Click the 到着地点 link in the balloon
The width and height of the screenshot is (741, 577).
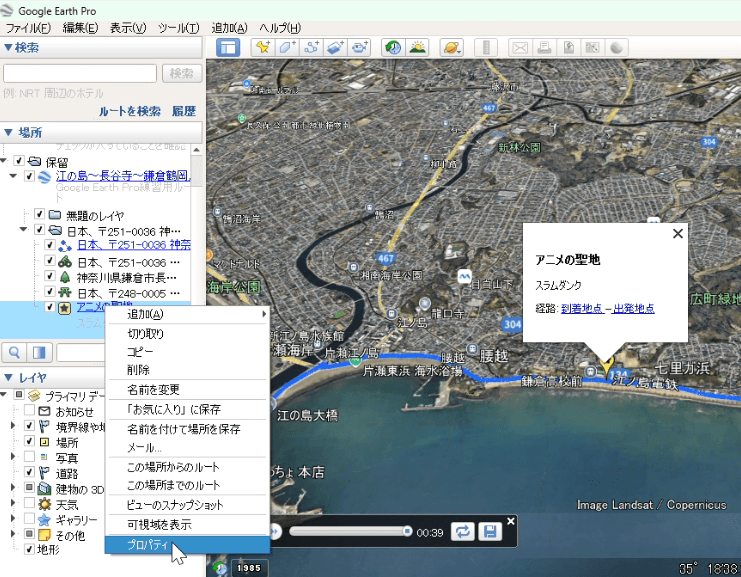(582, 308)
